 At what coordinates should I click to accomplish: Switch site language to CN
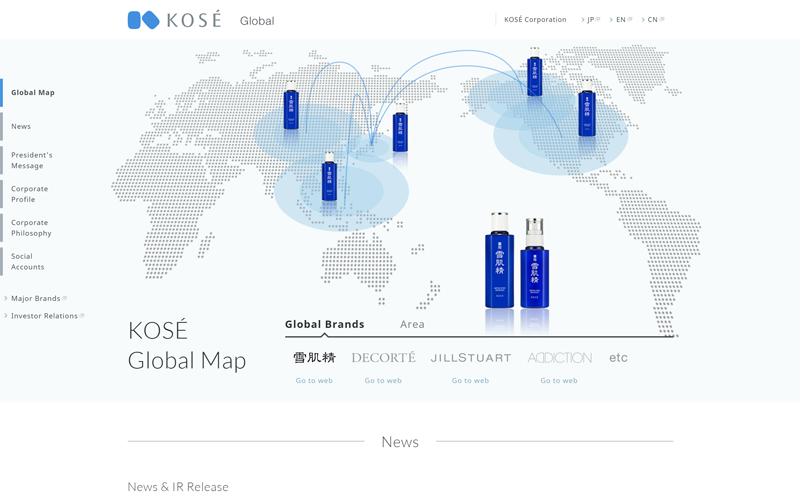point(653,19)
